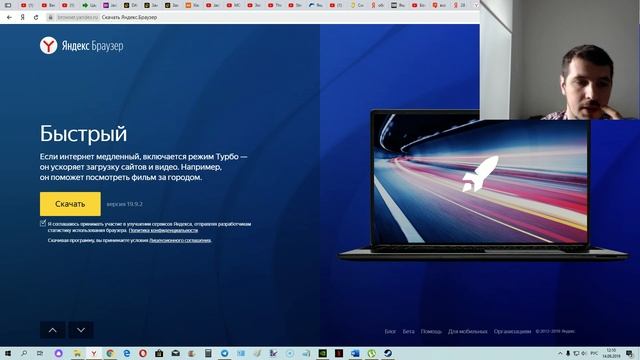Open Microsoft Store from taskbar
The height and width of the screenshot is (360, 640).
(x=159, y=353)
